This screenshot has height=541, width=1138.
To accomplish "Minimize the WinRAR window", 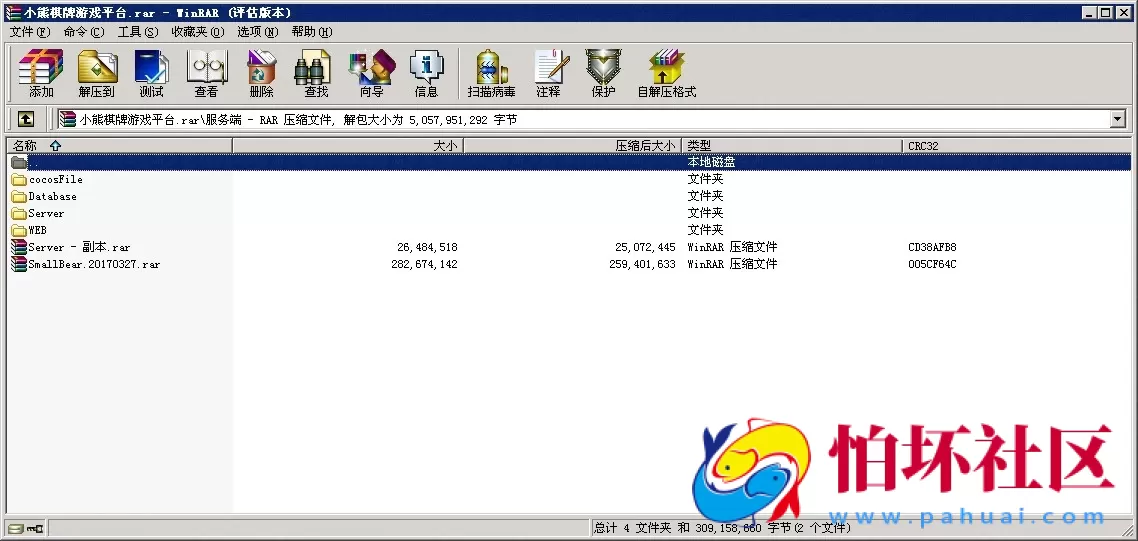I will point(1090,13).
